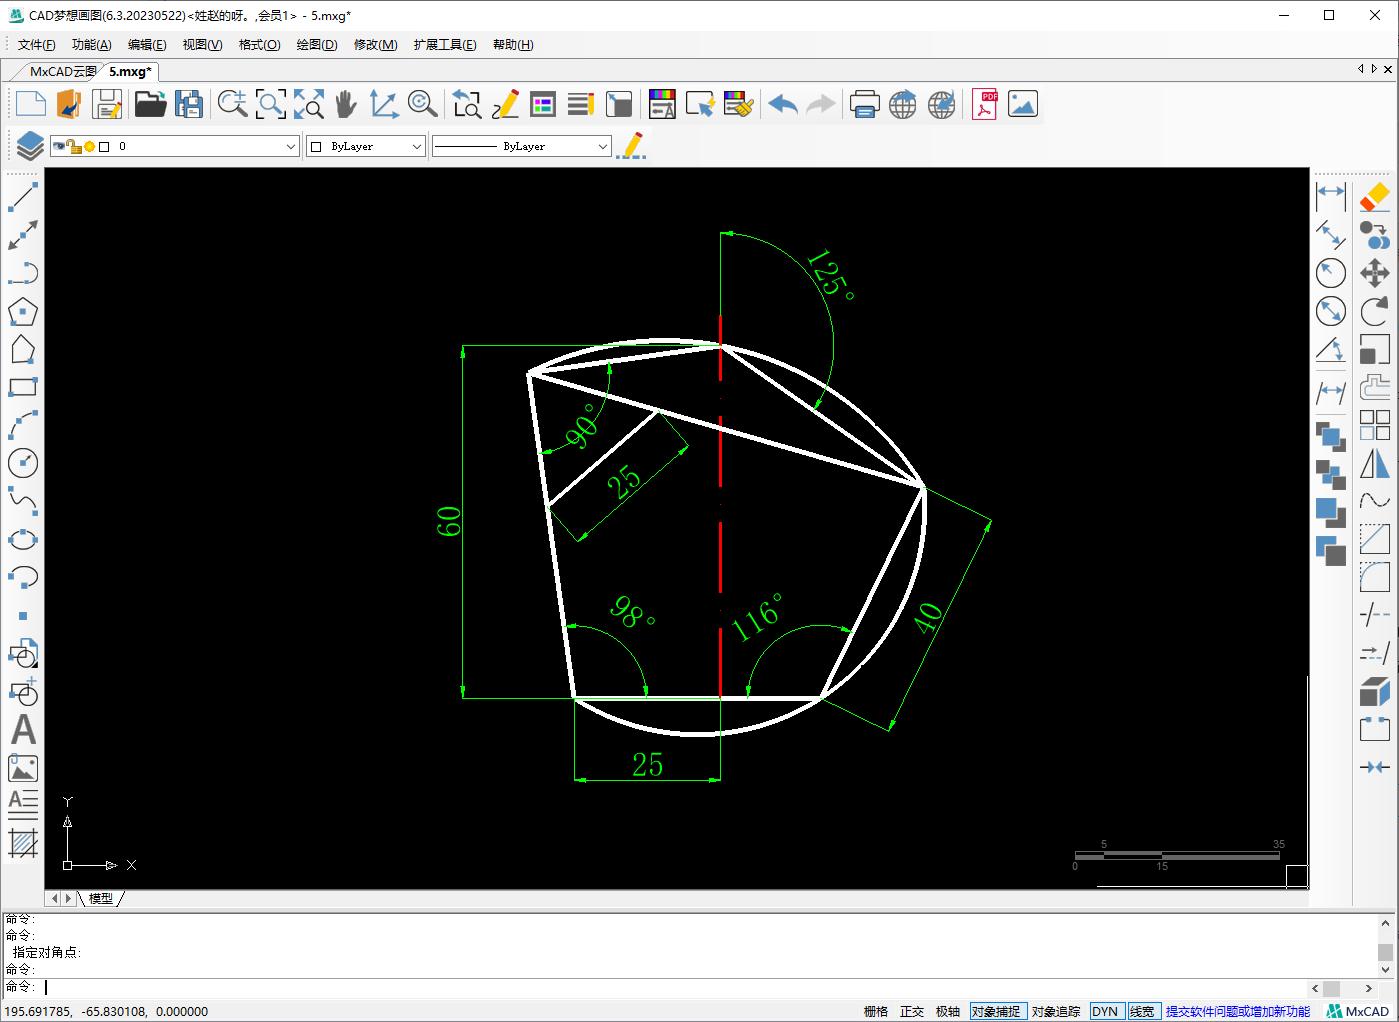Select the eraser tool at top right

click(1375, 196)
